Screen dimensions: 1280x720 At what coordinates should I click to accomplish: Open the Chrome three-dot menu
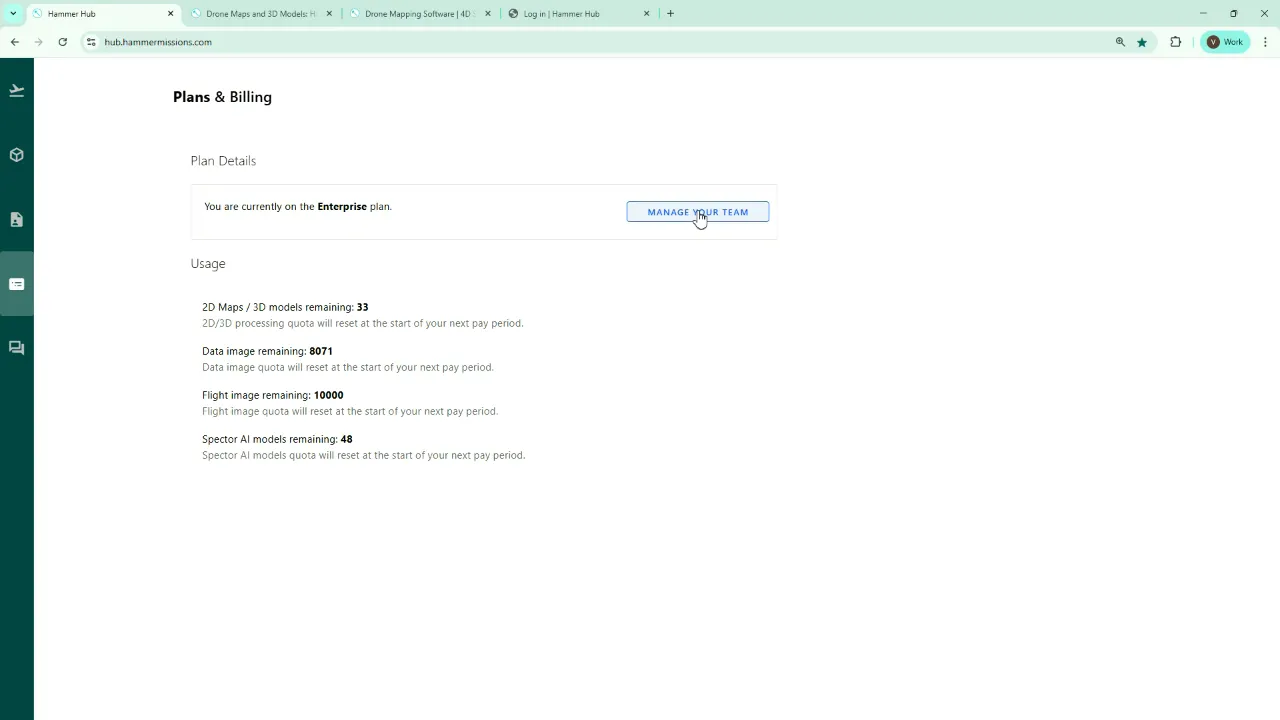1266,42
